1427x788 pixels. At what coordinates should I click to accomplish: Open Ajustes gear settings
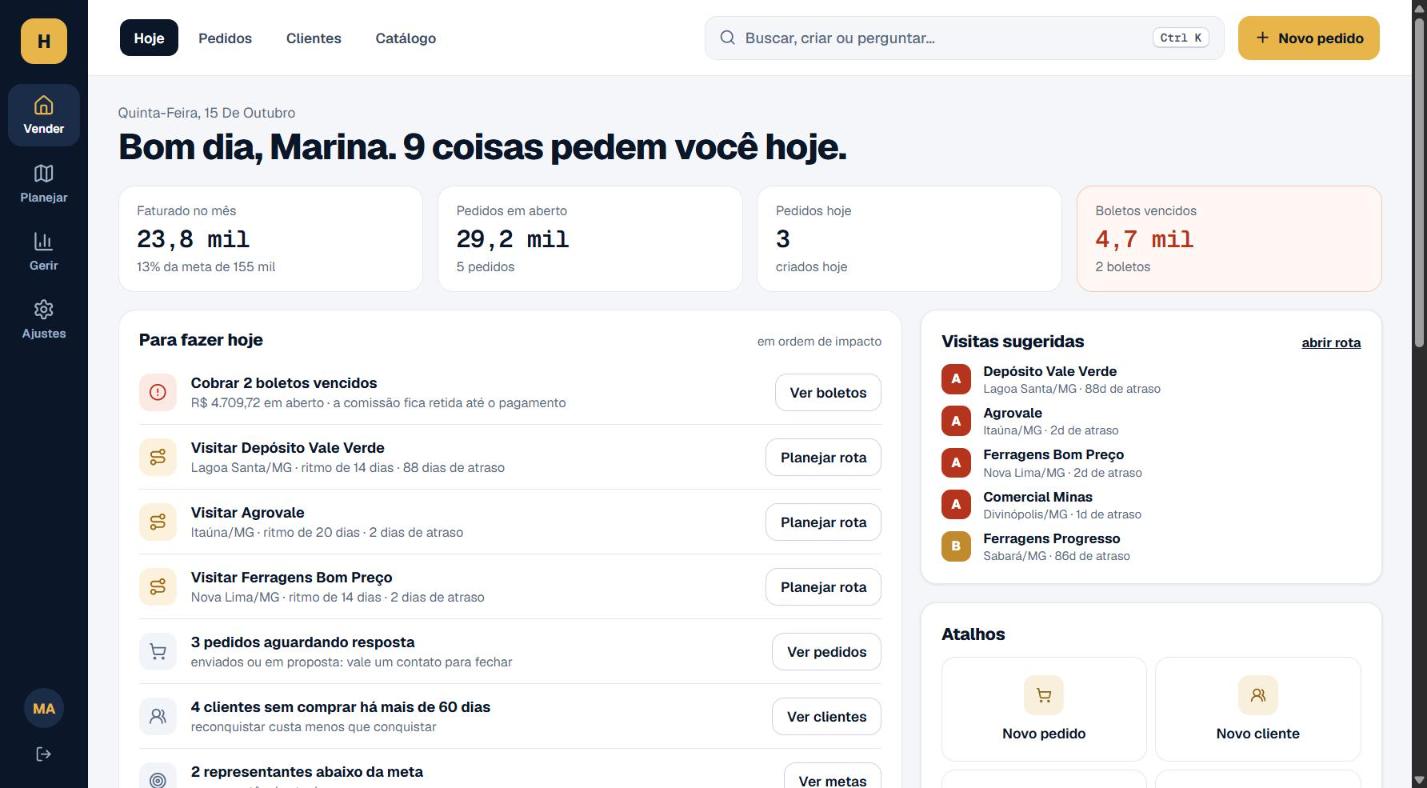click(44, 320)
